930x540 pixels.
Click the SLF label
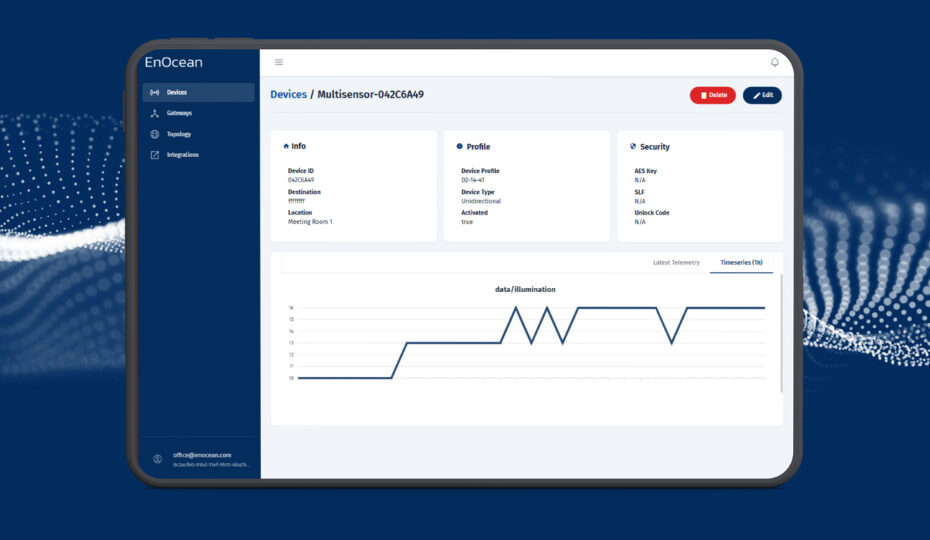[639, 192]
